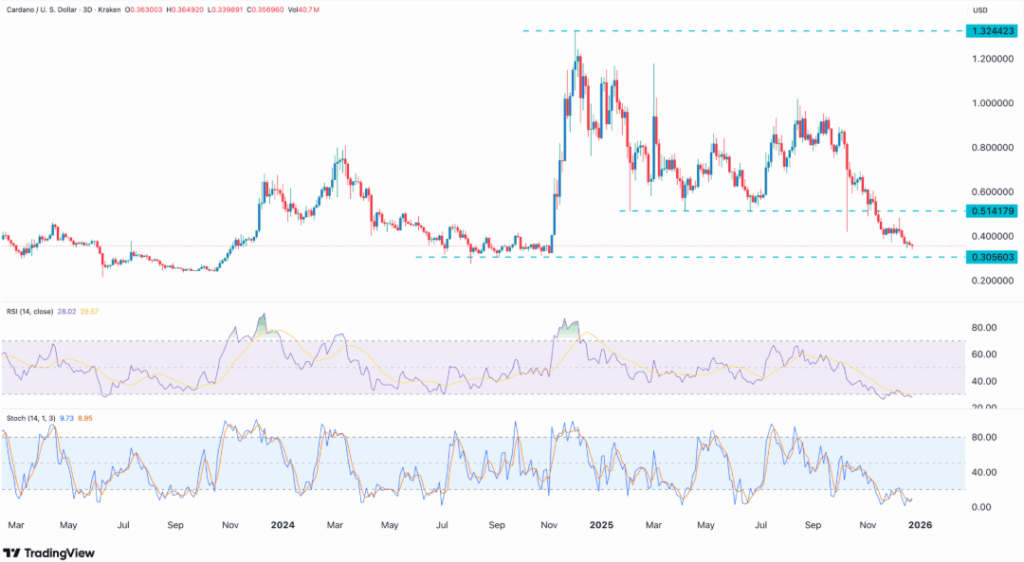Click the 0.514179 price level label
This screenshot has width=1024, height=562.
pyautogui.click(x=992, y=211)
